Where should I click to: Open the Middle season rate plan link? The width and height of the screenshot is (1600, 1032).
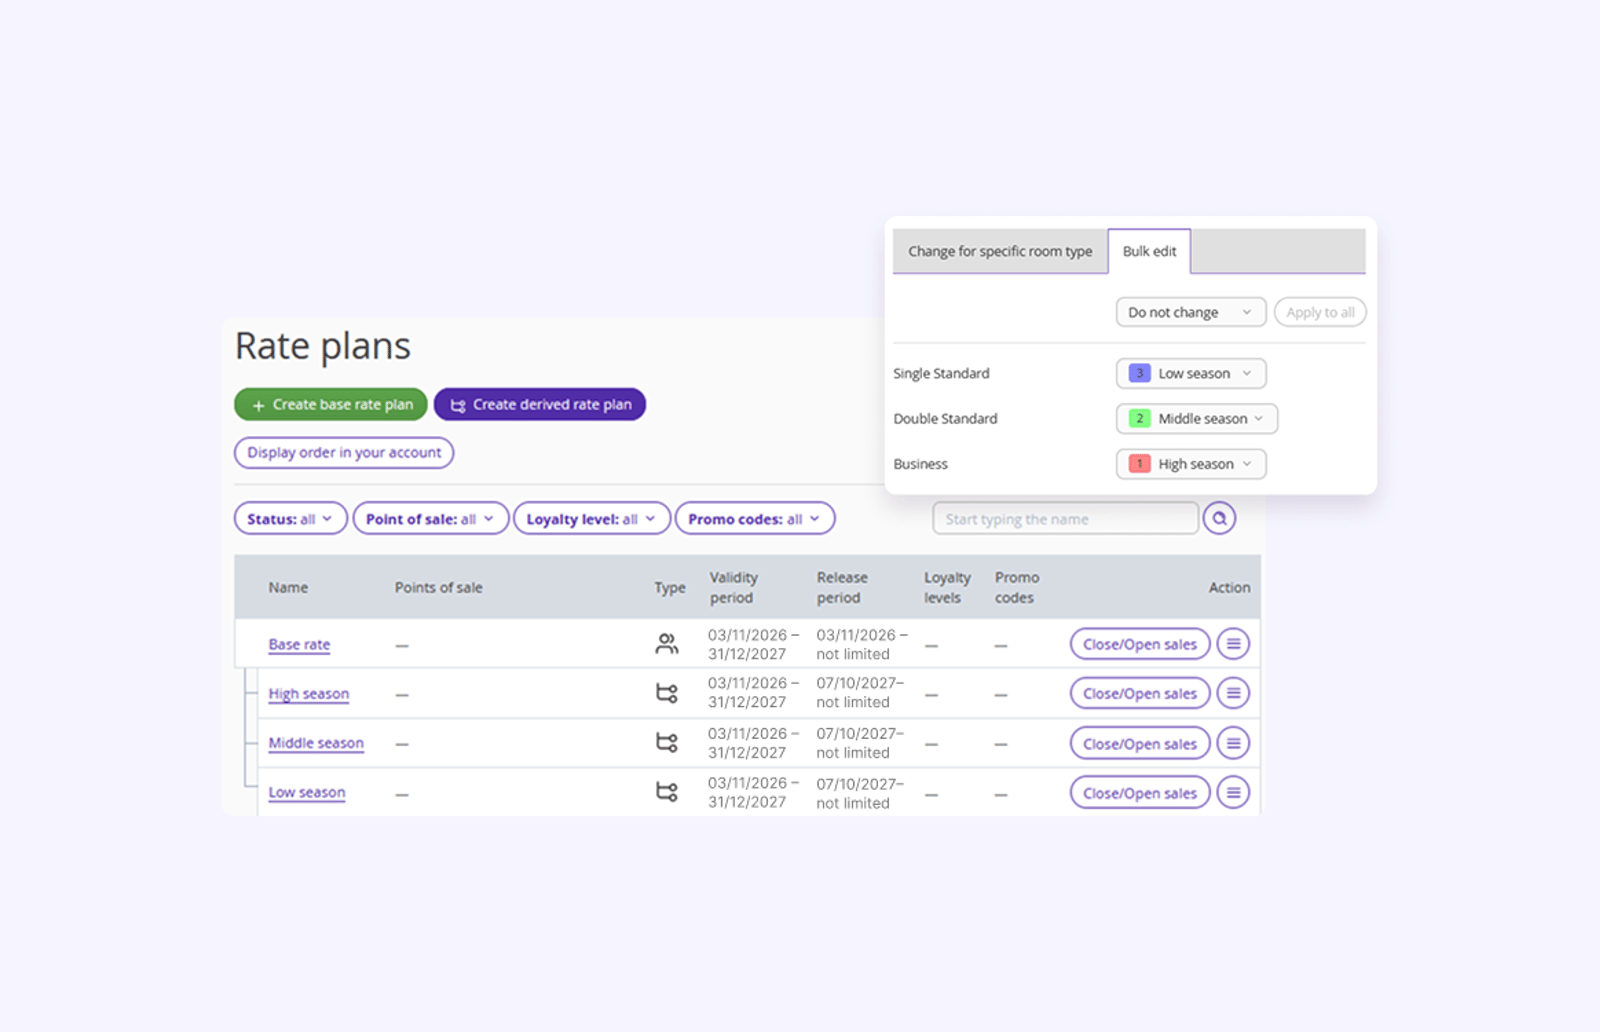click(x=316, y=743)
